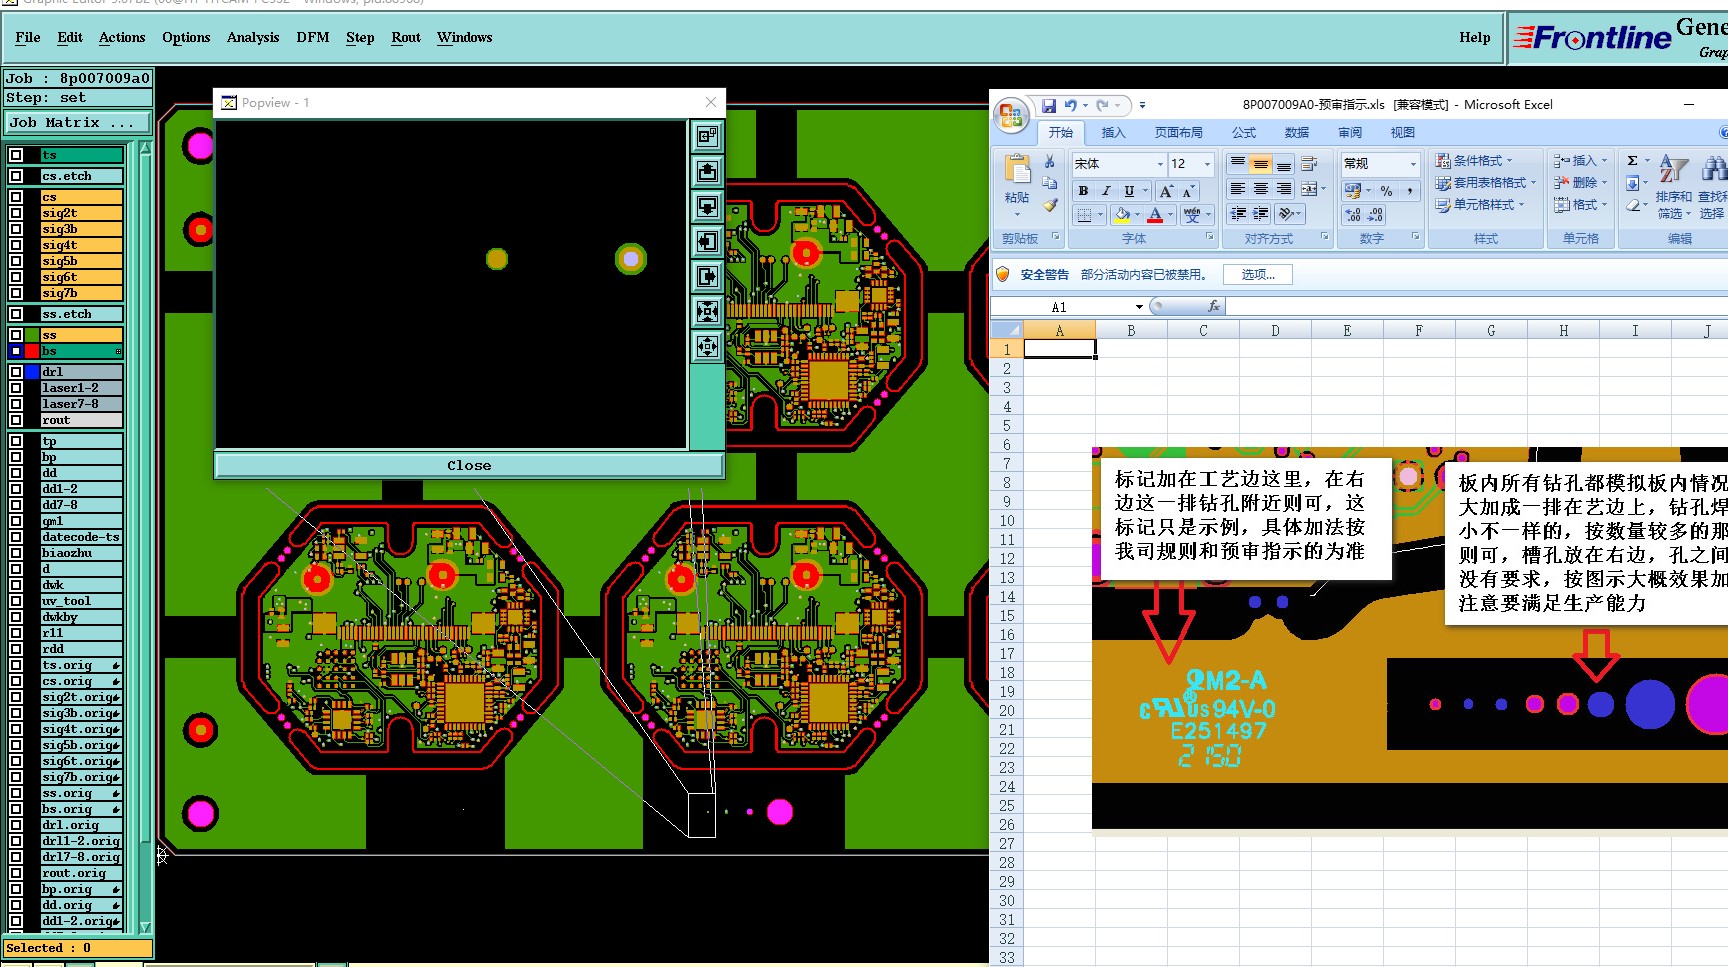
Task: Open the font size dropdown showing 12
Action: [1208, 164]
